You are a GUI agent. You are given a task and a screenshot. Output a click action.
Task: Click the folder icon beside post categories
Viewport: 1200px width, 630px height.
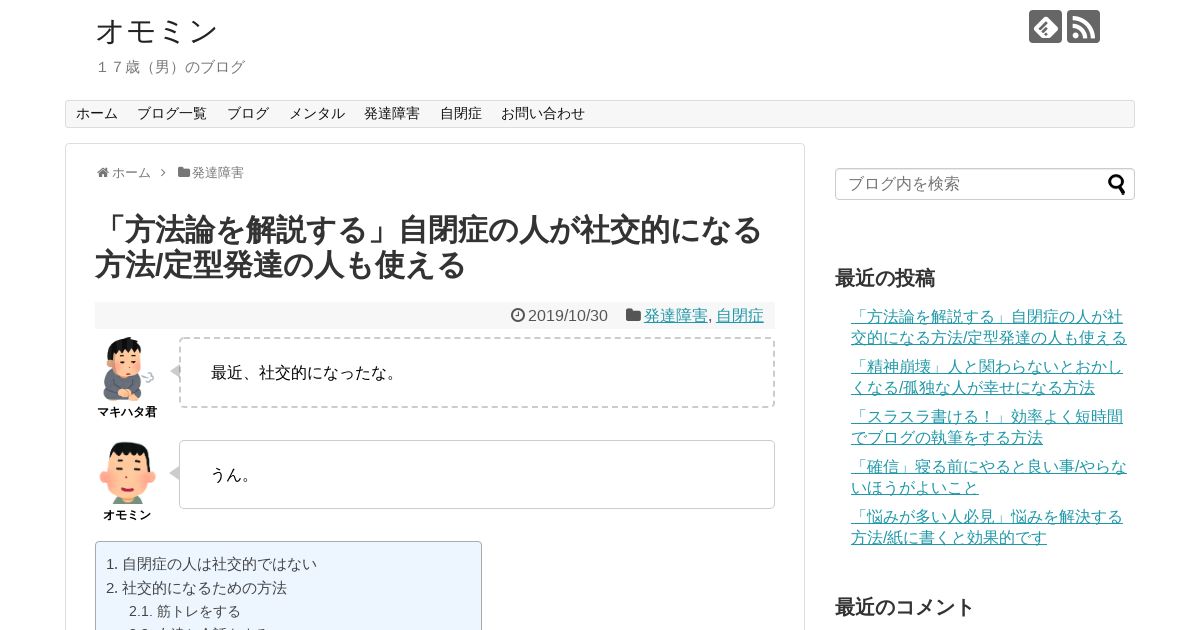(x=633, y=315)
